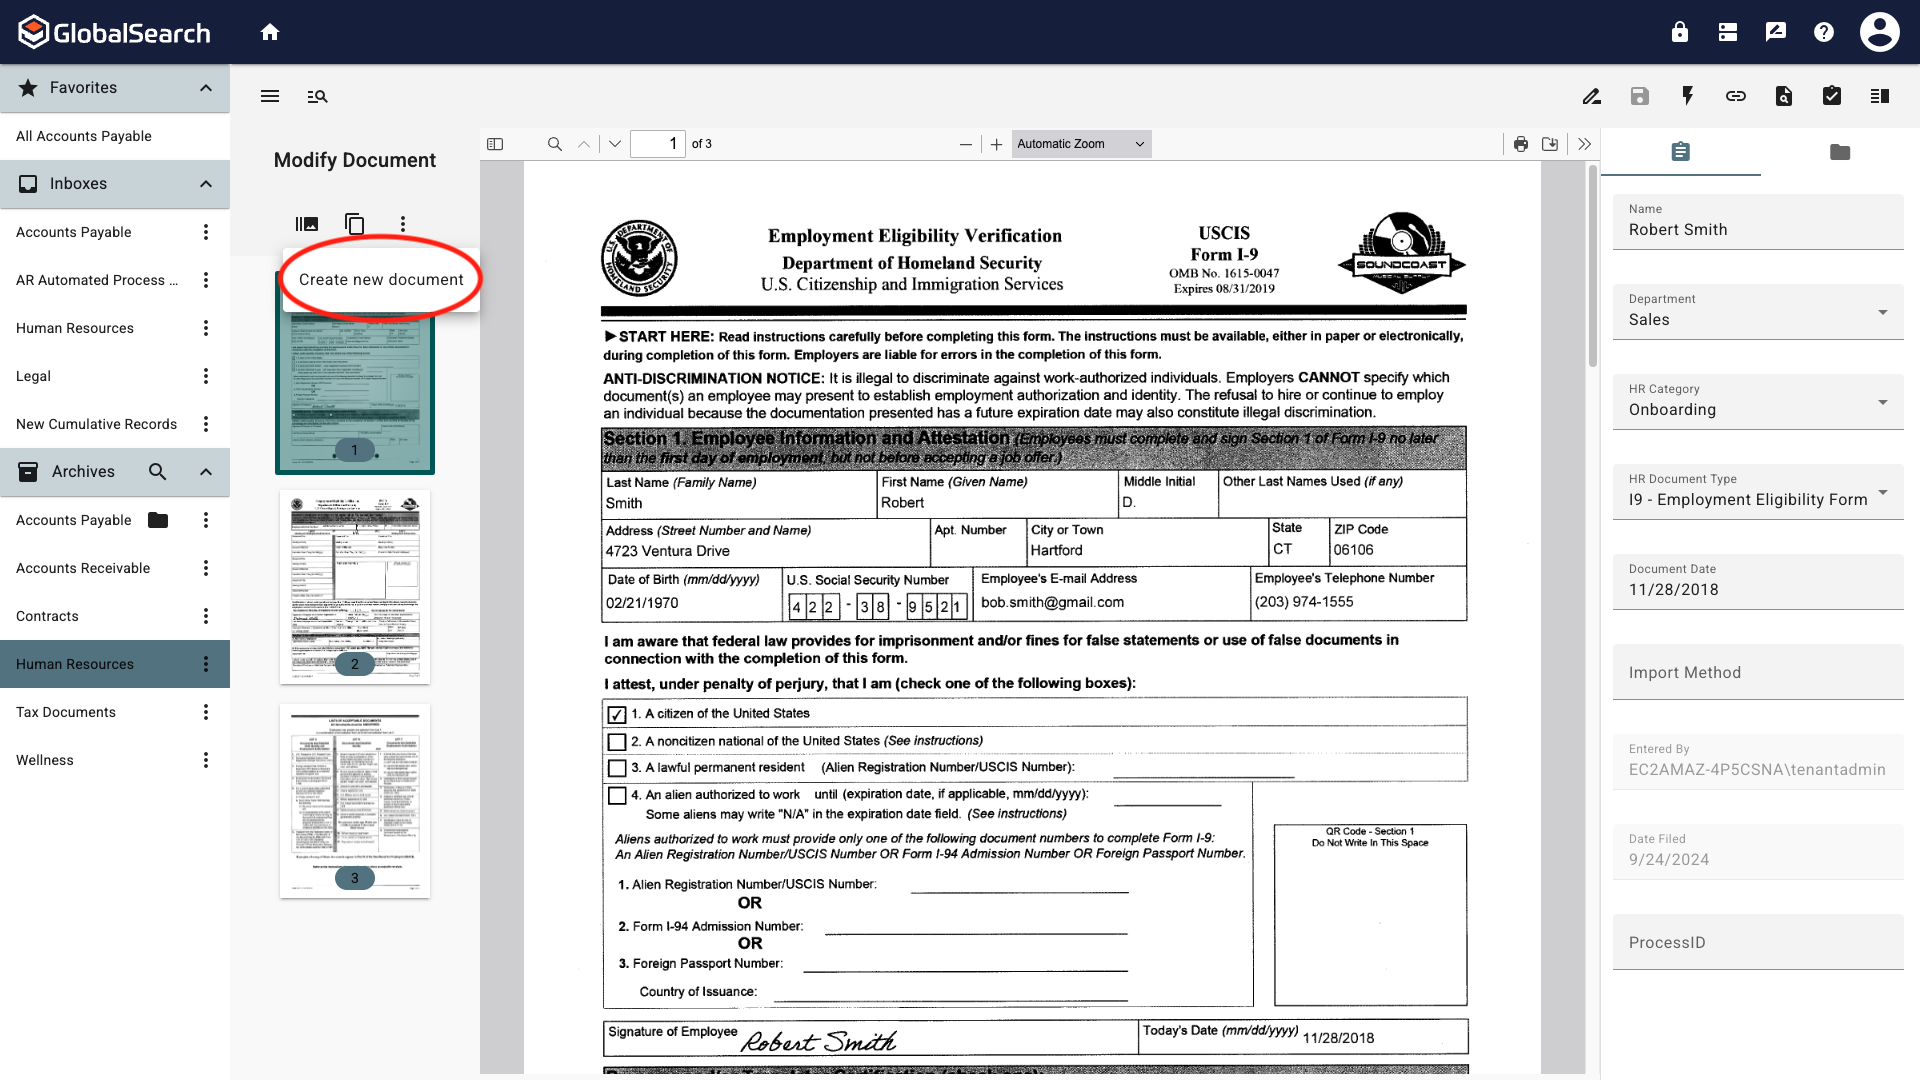Open inbox search with the search icon
1920x1080 pixels.
click(x=318, y=96)
